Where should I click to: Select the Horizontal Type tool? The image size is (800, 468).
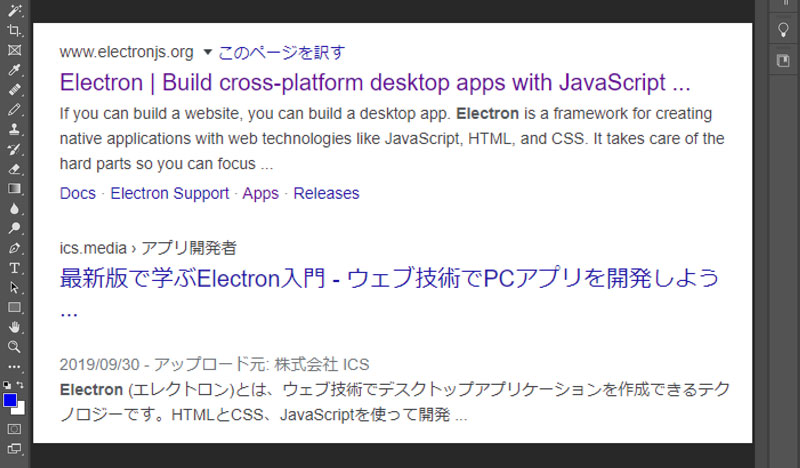tap(14, 268)
